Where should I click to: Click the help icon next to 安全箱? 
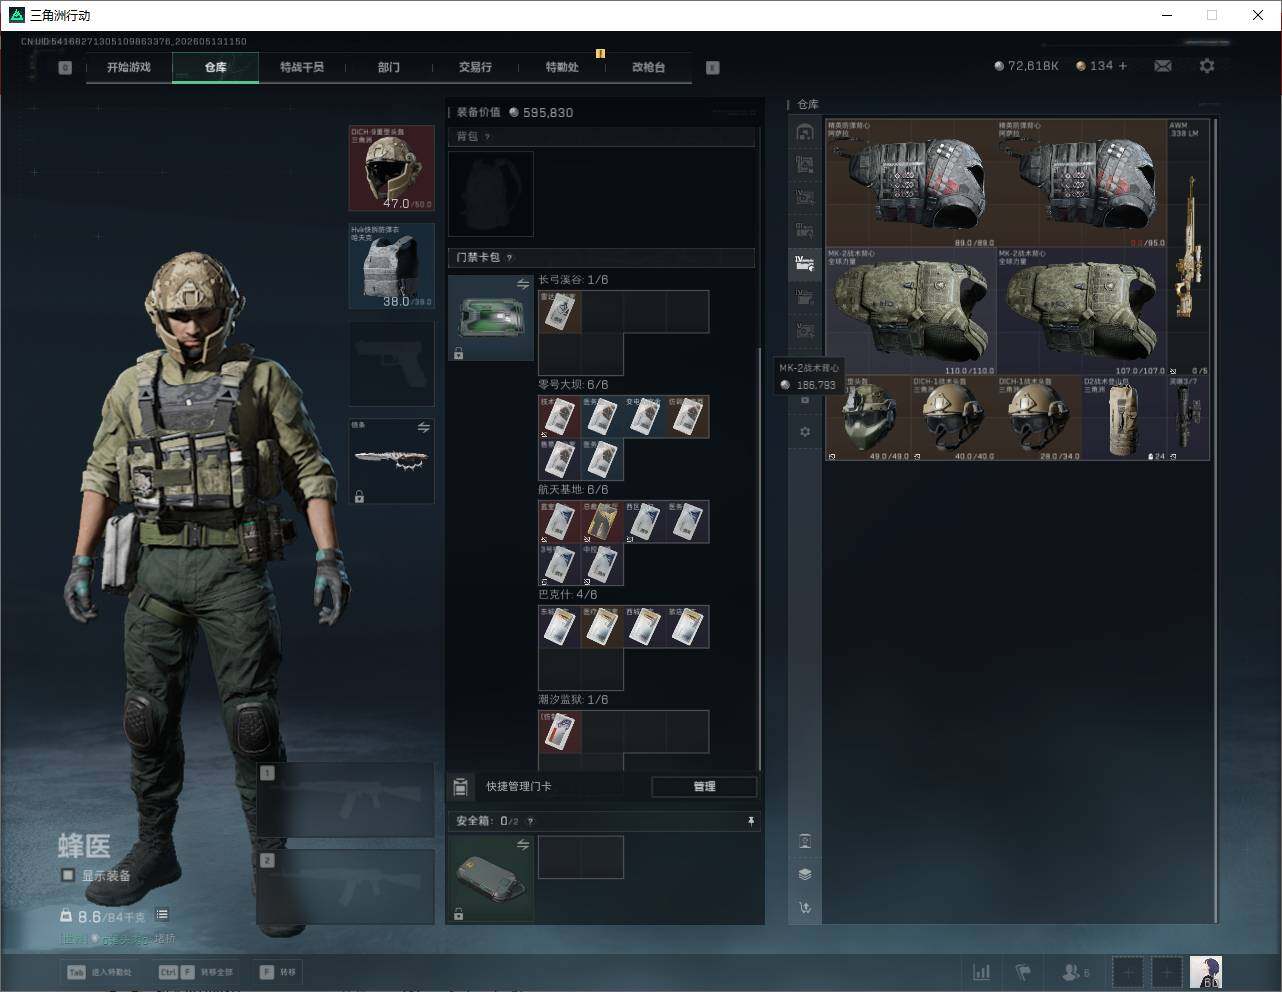(x=530, y=822)
